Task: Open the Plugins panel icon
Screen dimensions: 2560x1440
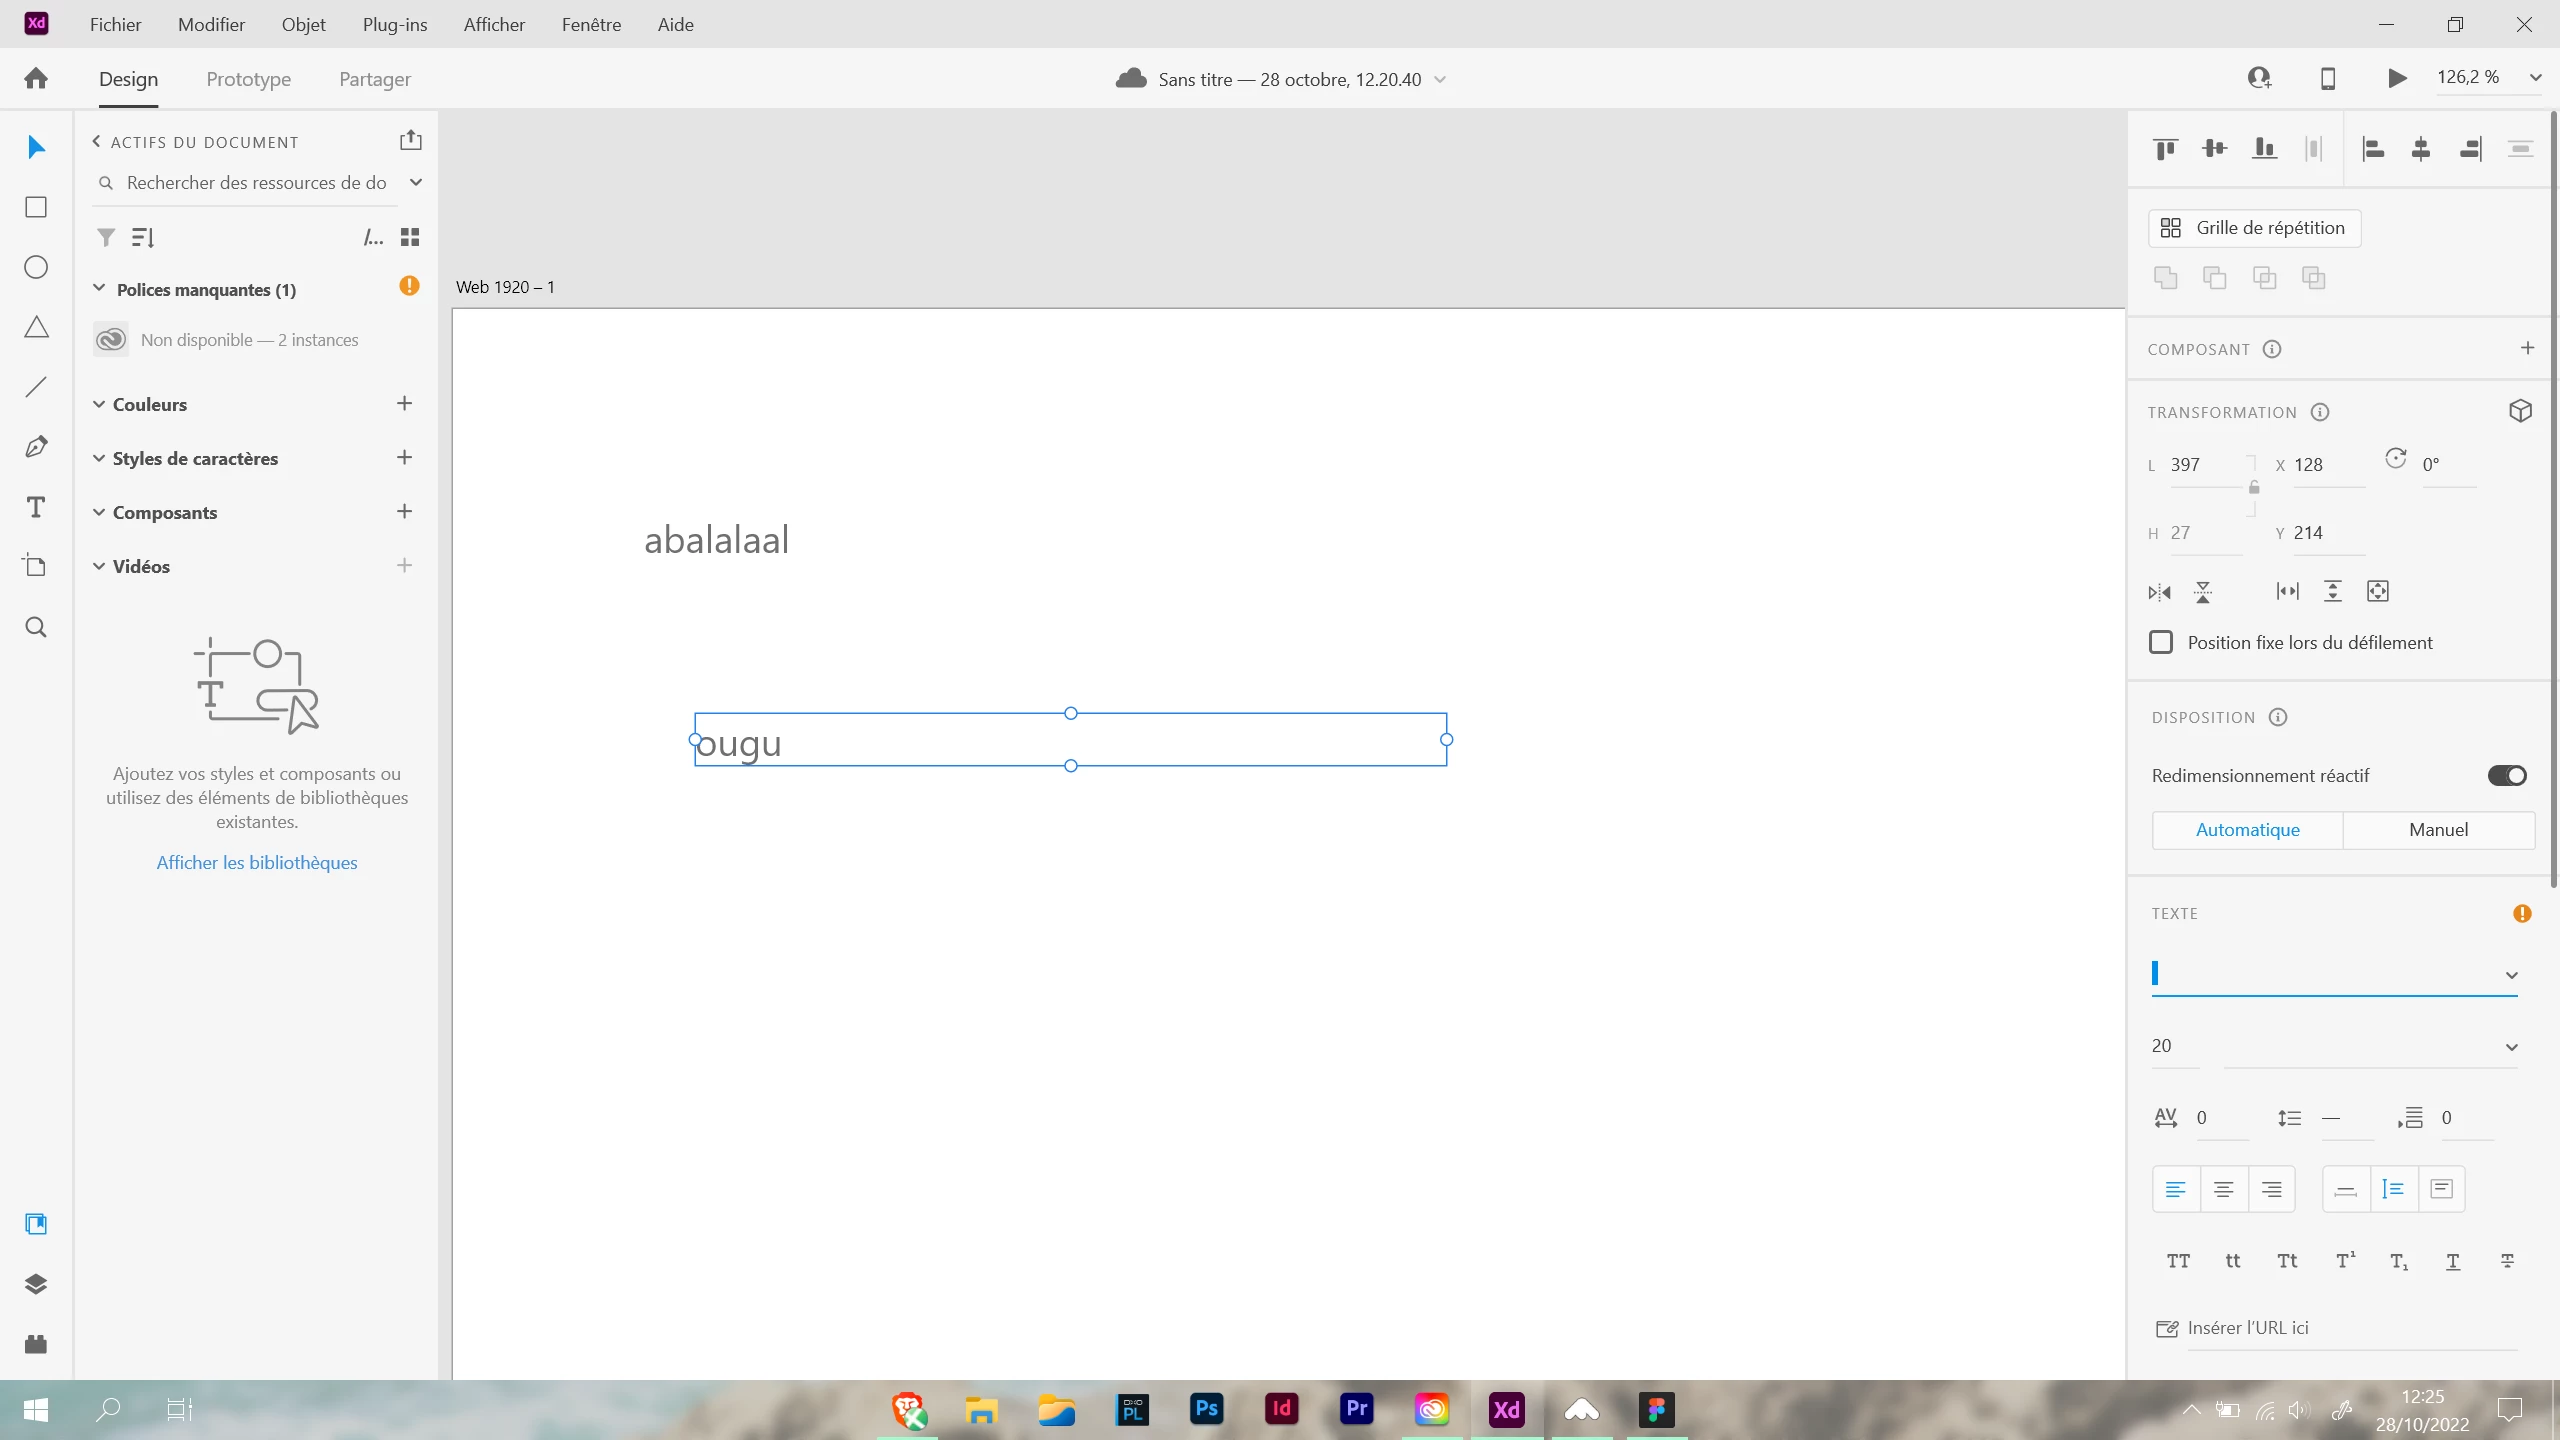Action: click(36, 1343)
